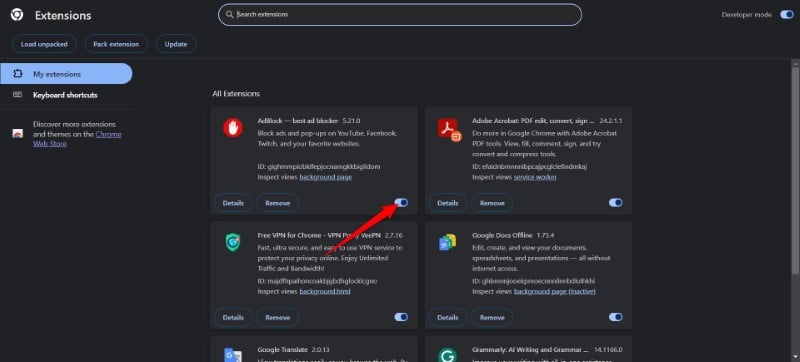Remove the Free VPN extension
The width and height of the screenshot is (800, 362).
click(278, 317)
